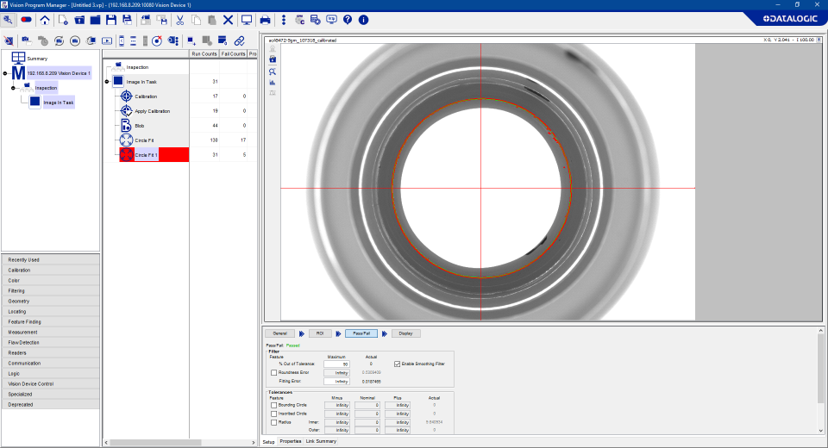Select the Blob tool step
The image size is (828, 448).
[139, 125]
